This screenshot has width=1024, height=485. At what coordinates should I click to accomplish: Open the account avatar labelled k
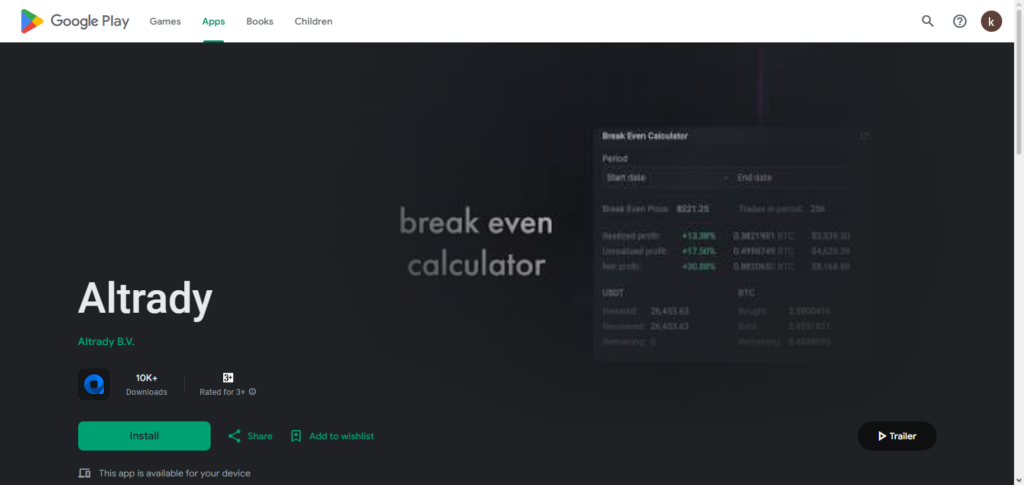(991, 21)
